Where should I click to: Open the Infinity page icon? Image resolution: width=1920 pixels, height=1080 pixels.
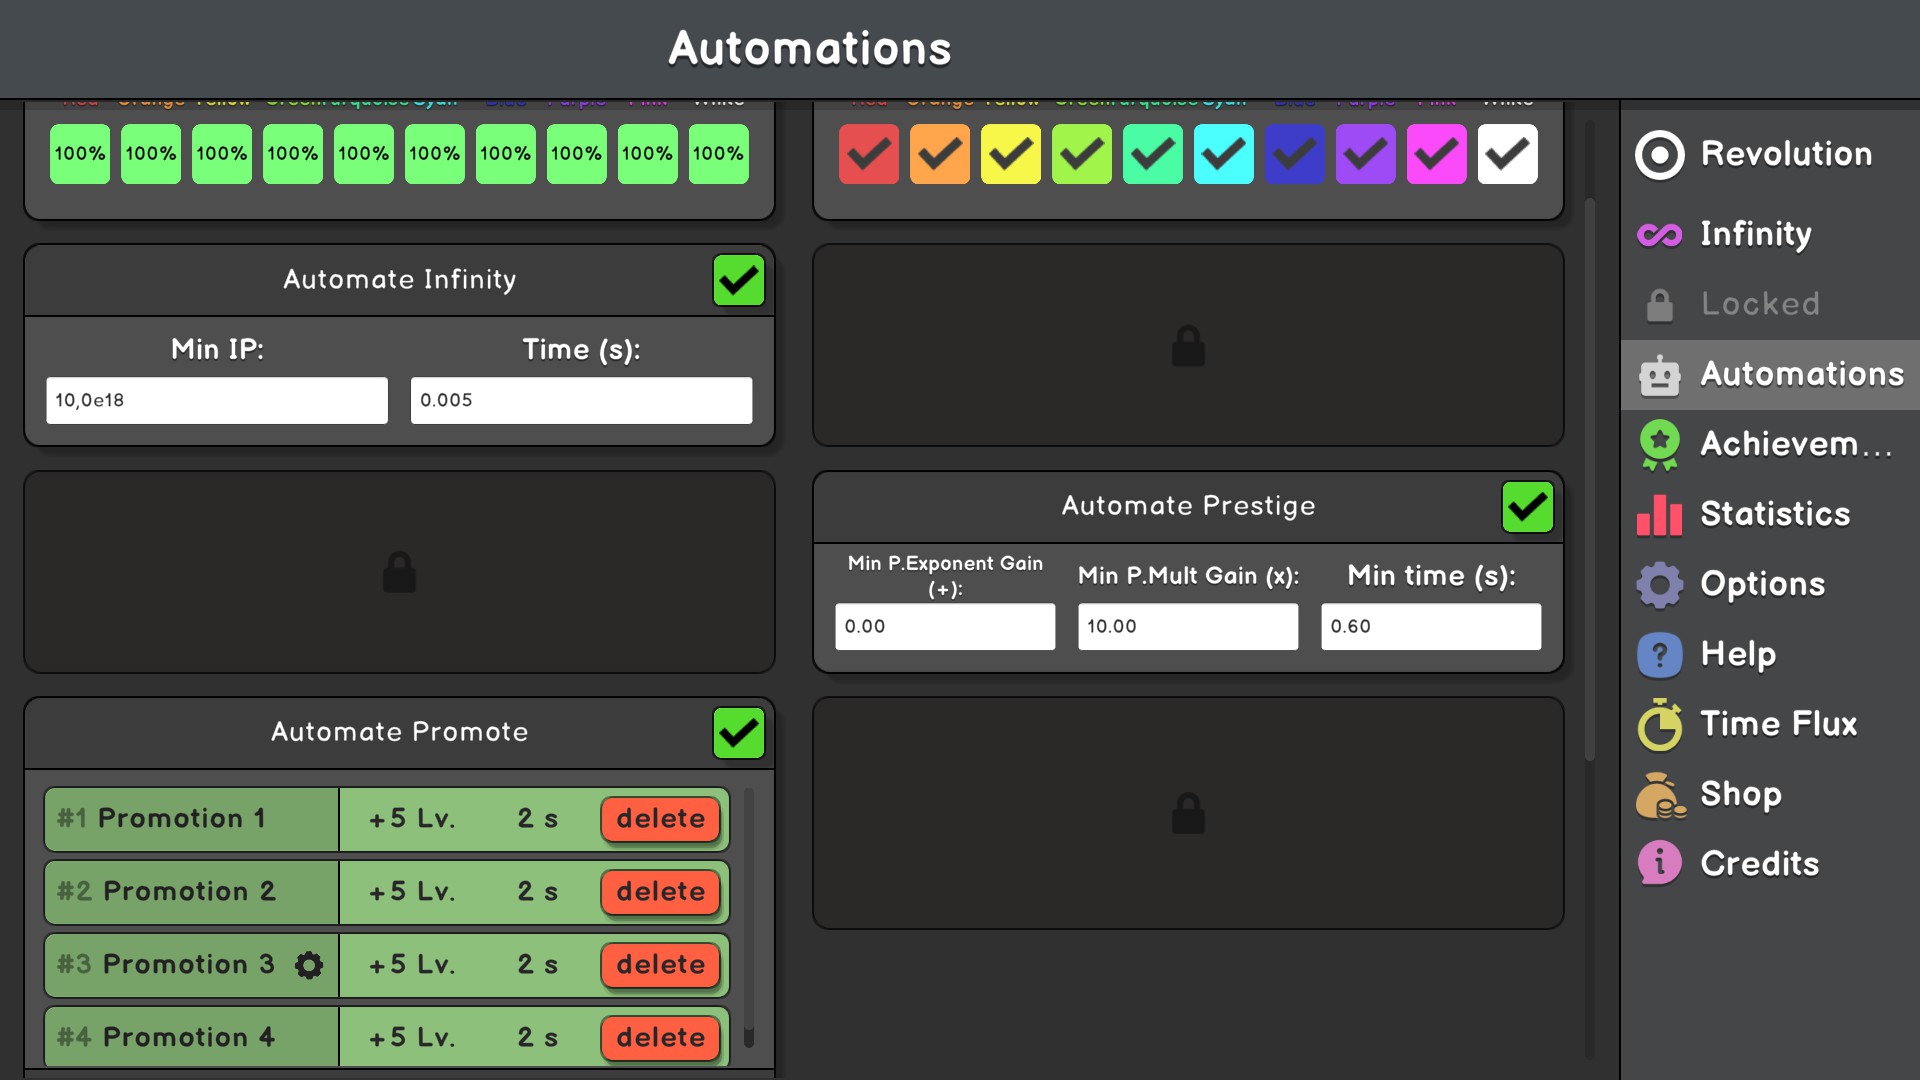tap(1659, 235)
